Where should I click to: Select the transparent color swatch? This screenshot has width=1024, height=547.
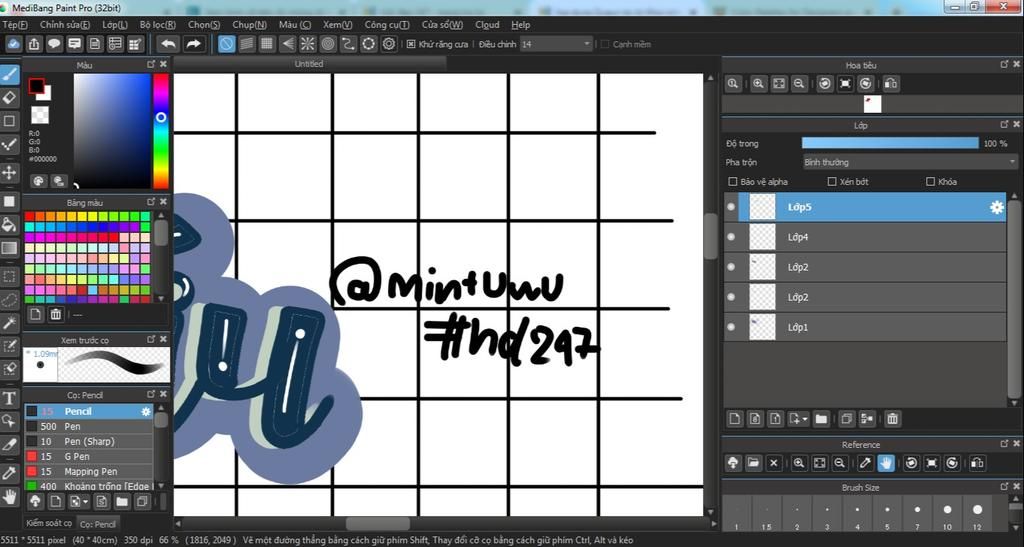tap(40, 116)
